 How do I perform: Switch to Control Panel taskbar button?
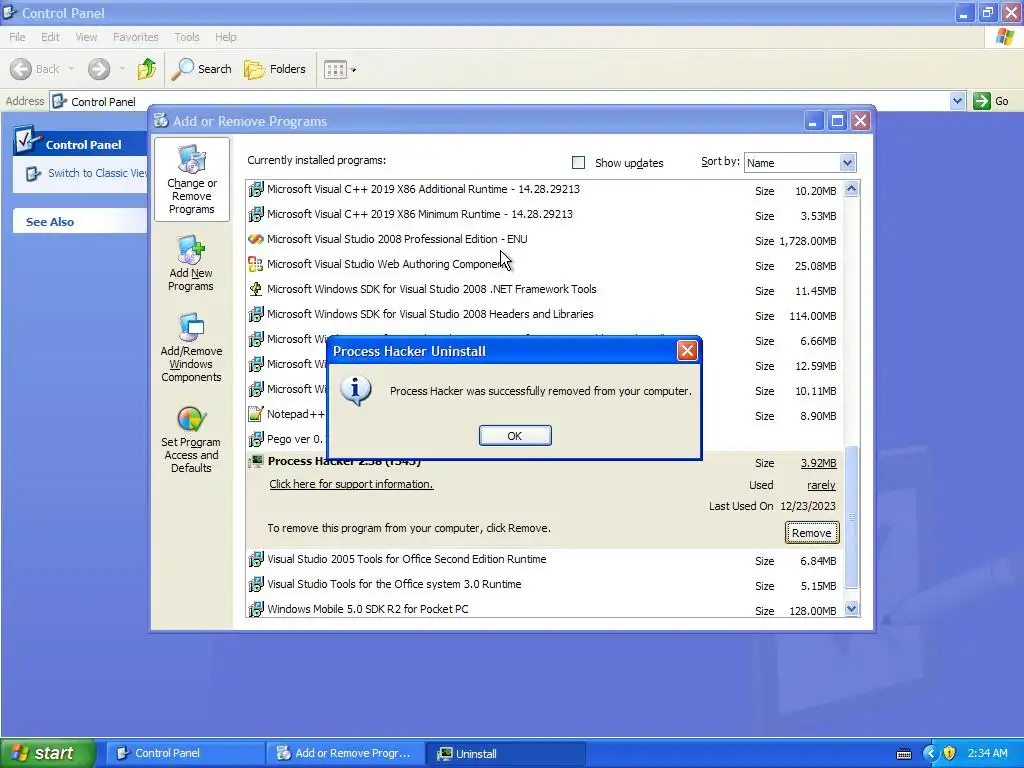point(185,753)
